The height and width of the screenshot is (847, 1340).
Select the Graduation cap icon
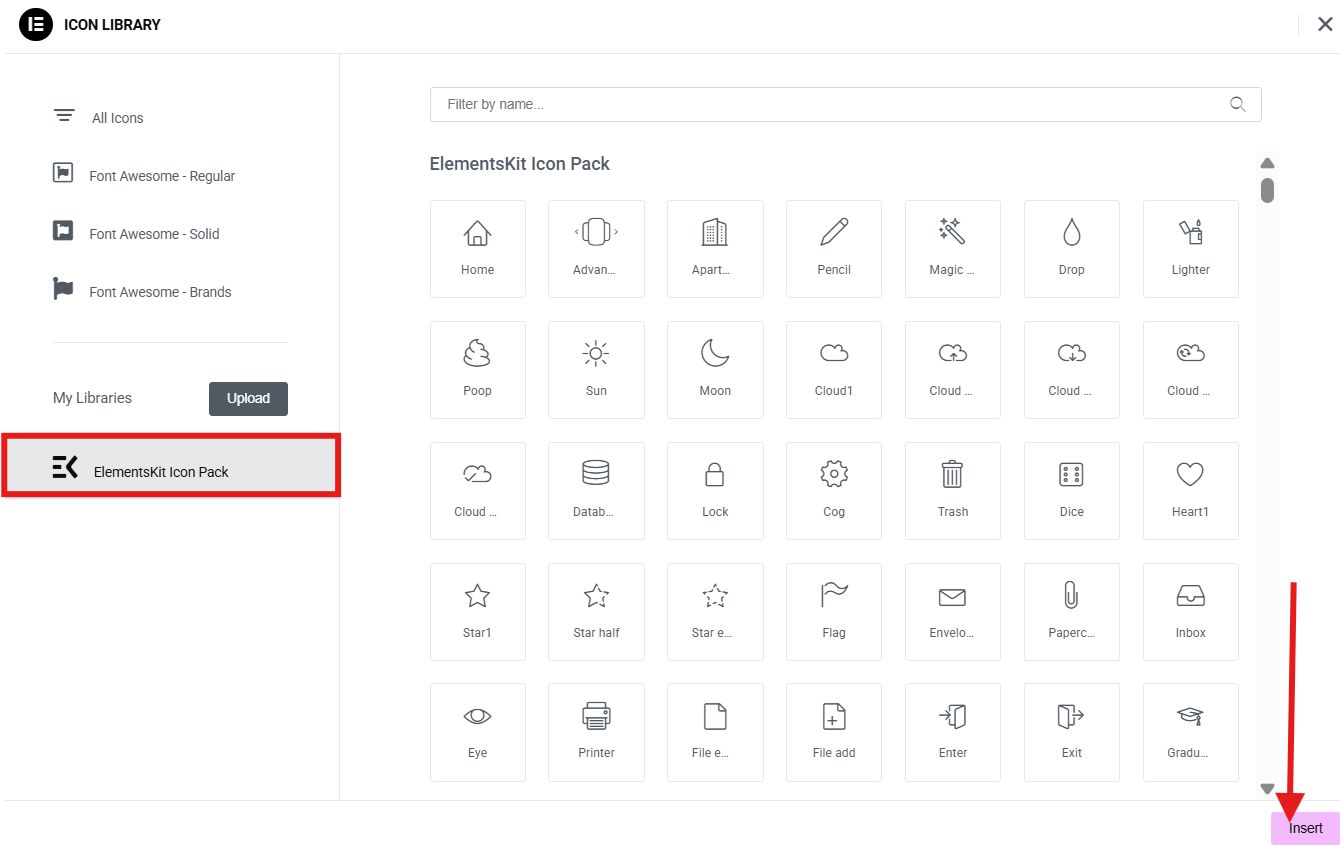(1190, 731)
